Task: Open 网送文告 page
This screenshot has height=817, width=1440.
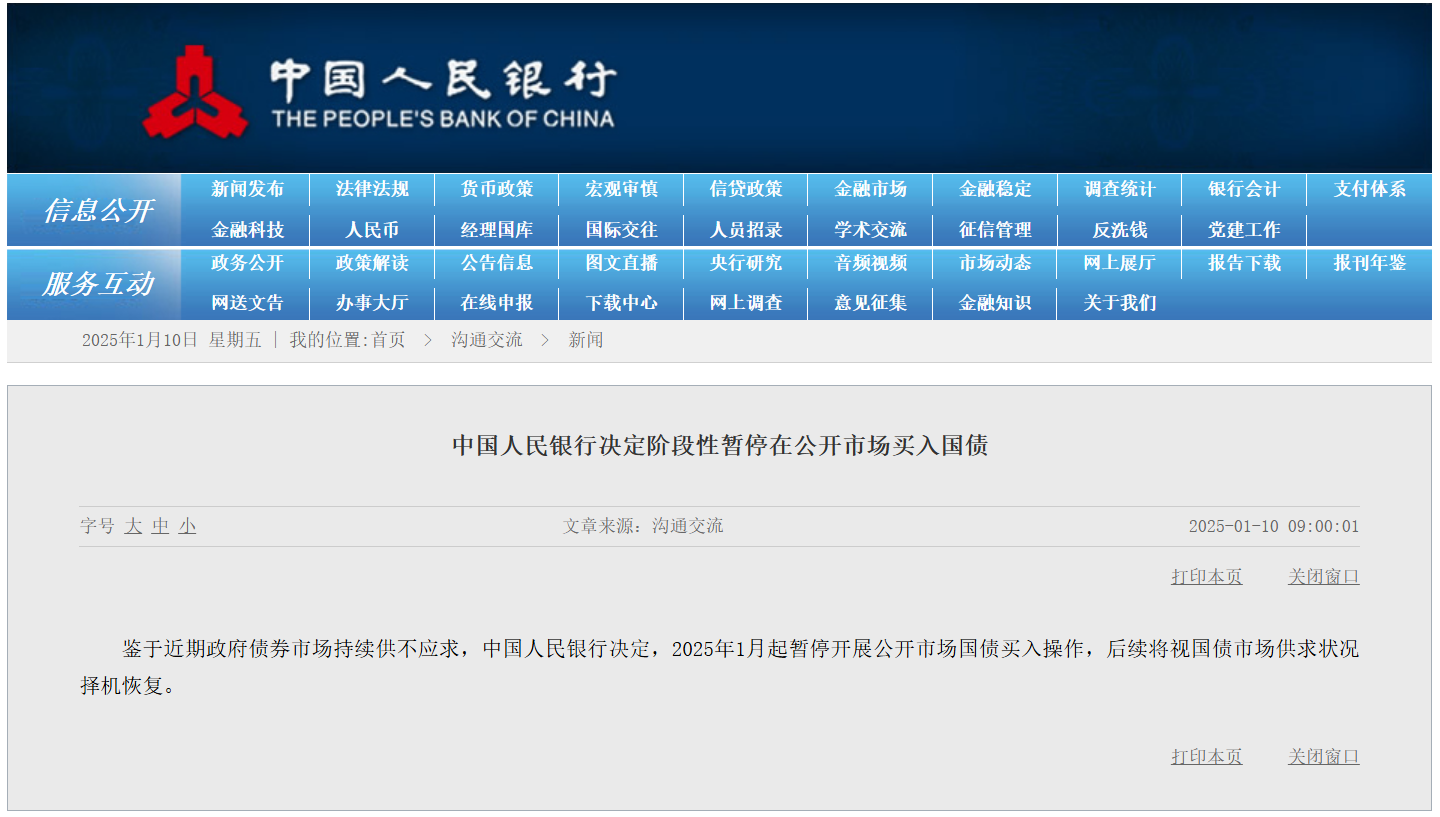Action: coord(247,303)
